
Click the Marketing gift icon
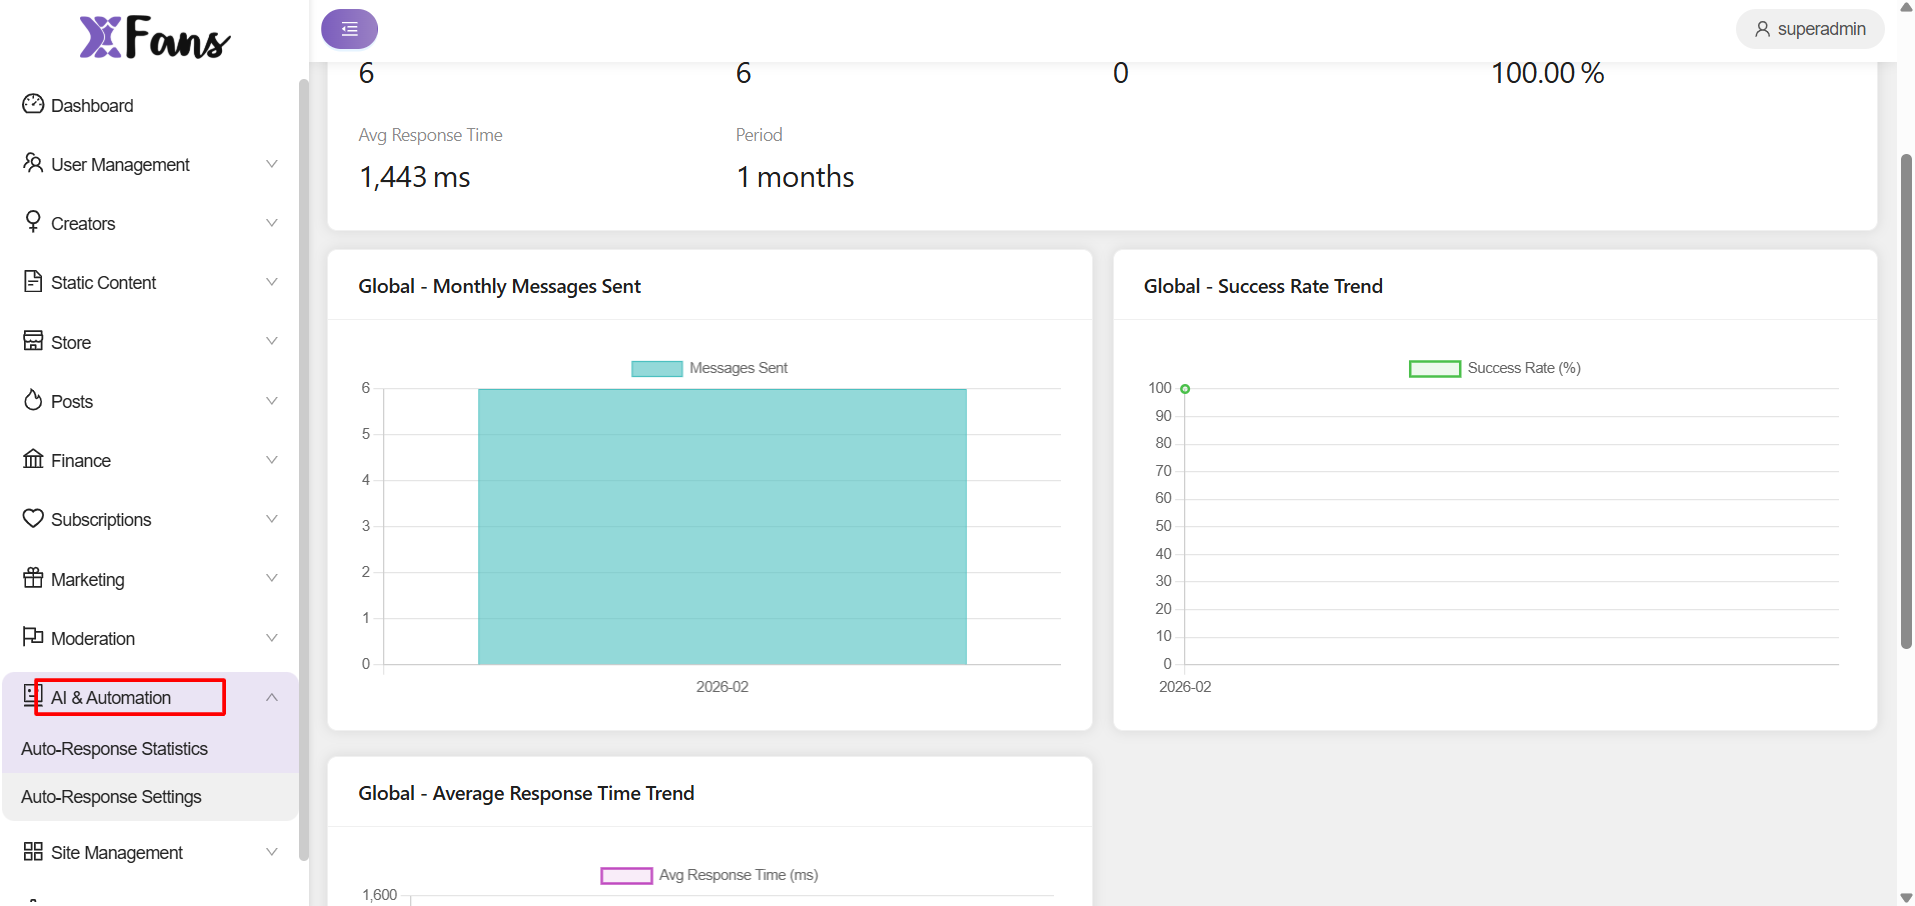tap(33, 578)
